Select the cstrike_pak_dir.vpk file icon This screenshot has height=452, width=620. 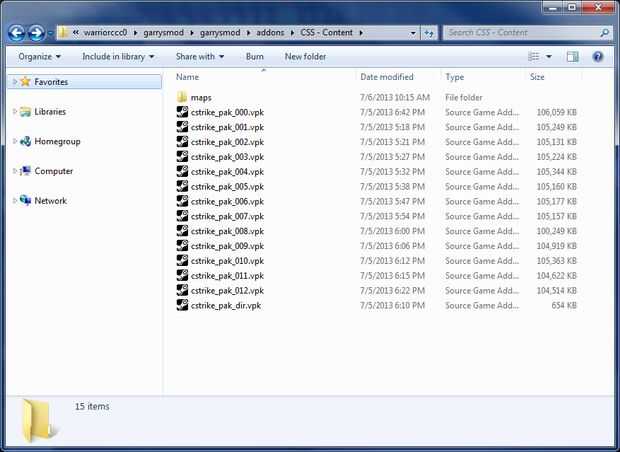tap(182, 305)
